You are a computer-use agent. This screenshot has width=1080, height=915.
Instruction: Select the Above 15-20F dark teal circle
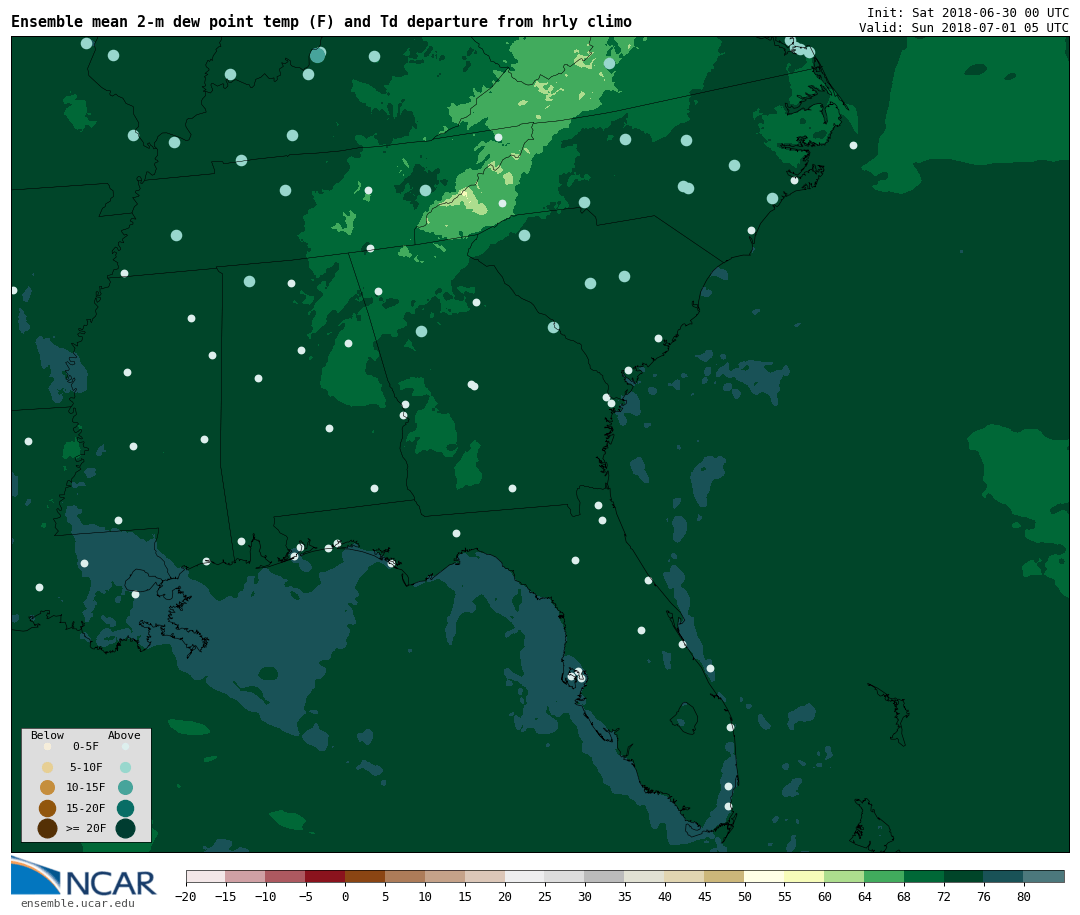click(125, 808)
